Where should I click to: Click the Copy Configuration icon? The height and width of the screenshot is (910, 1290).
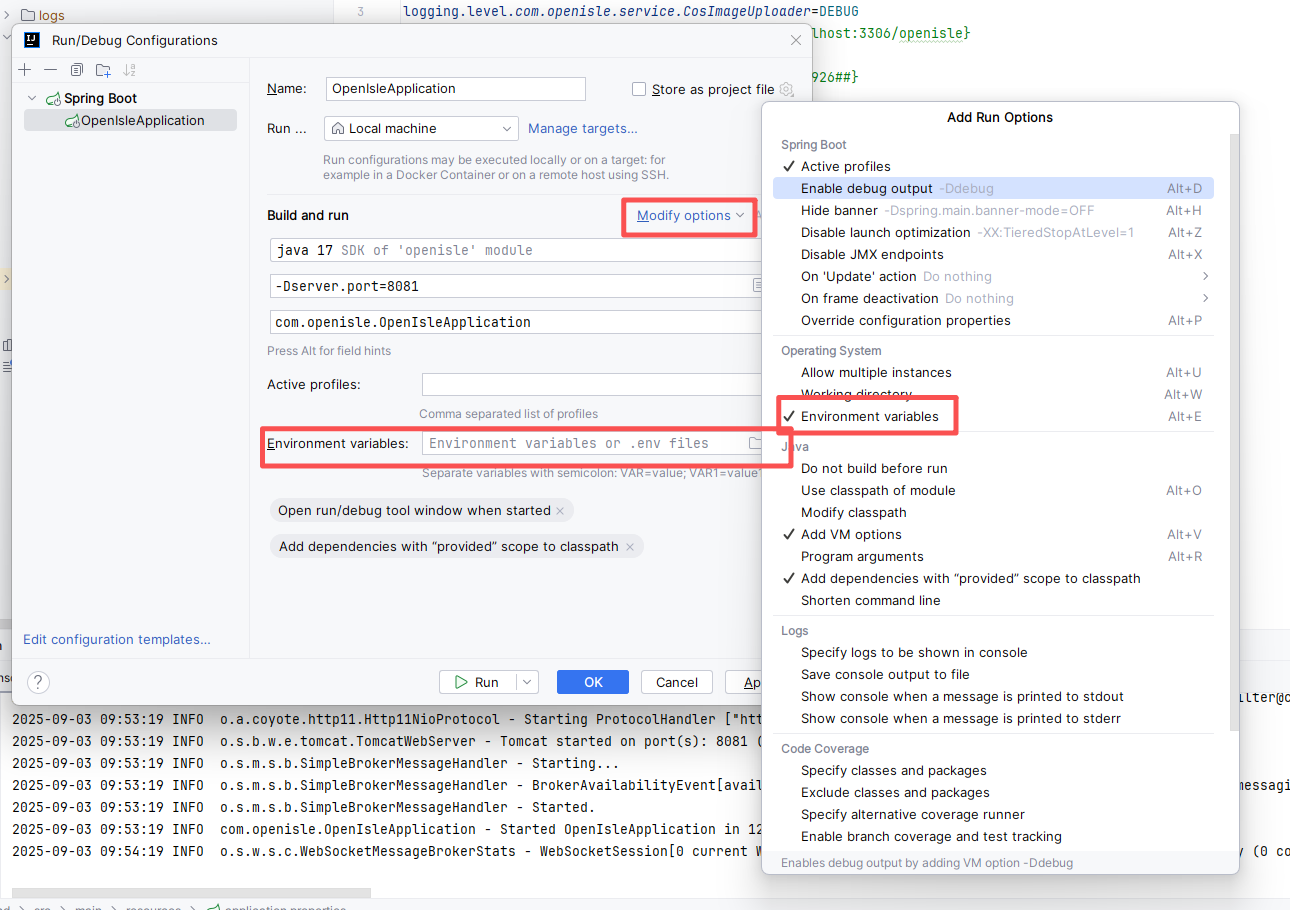point(77,70)
